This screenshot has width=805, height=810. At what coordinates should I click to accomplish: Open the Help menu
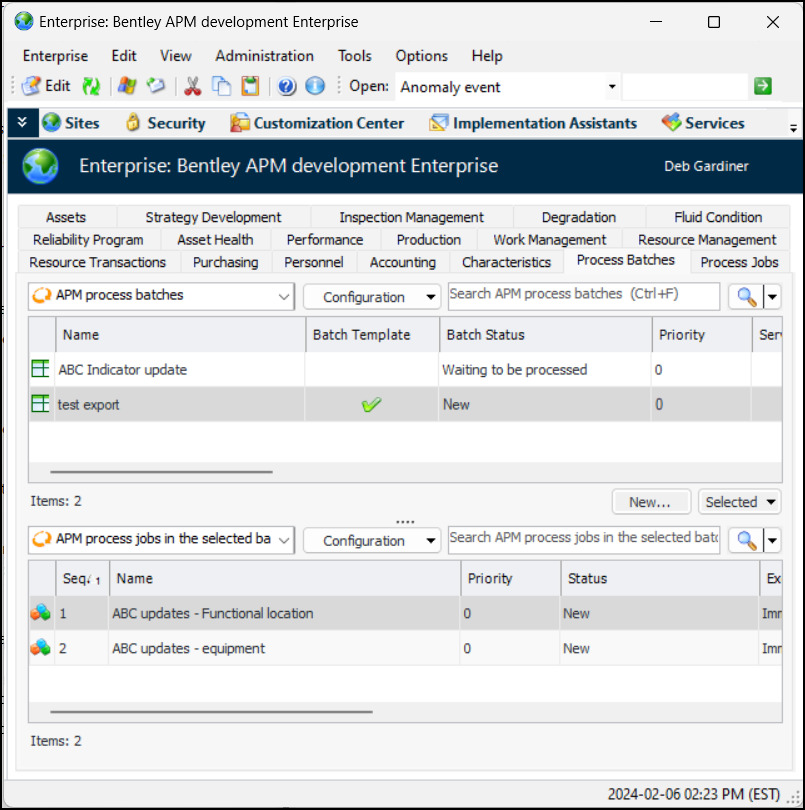487,56
